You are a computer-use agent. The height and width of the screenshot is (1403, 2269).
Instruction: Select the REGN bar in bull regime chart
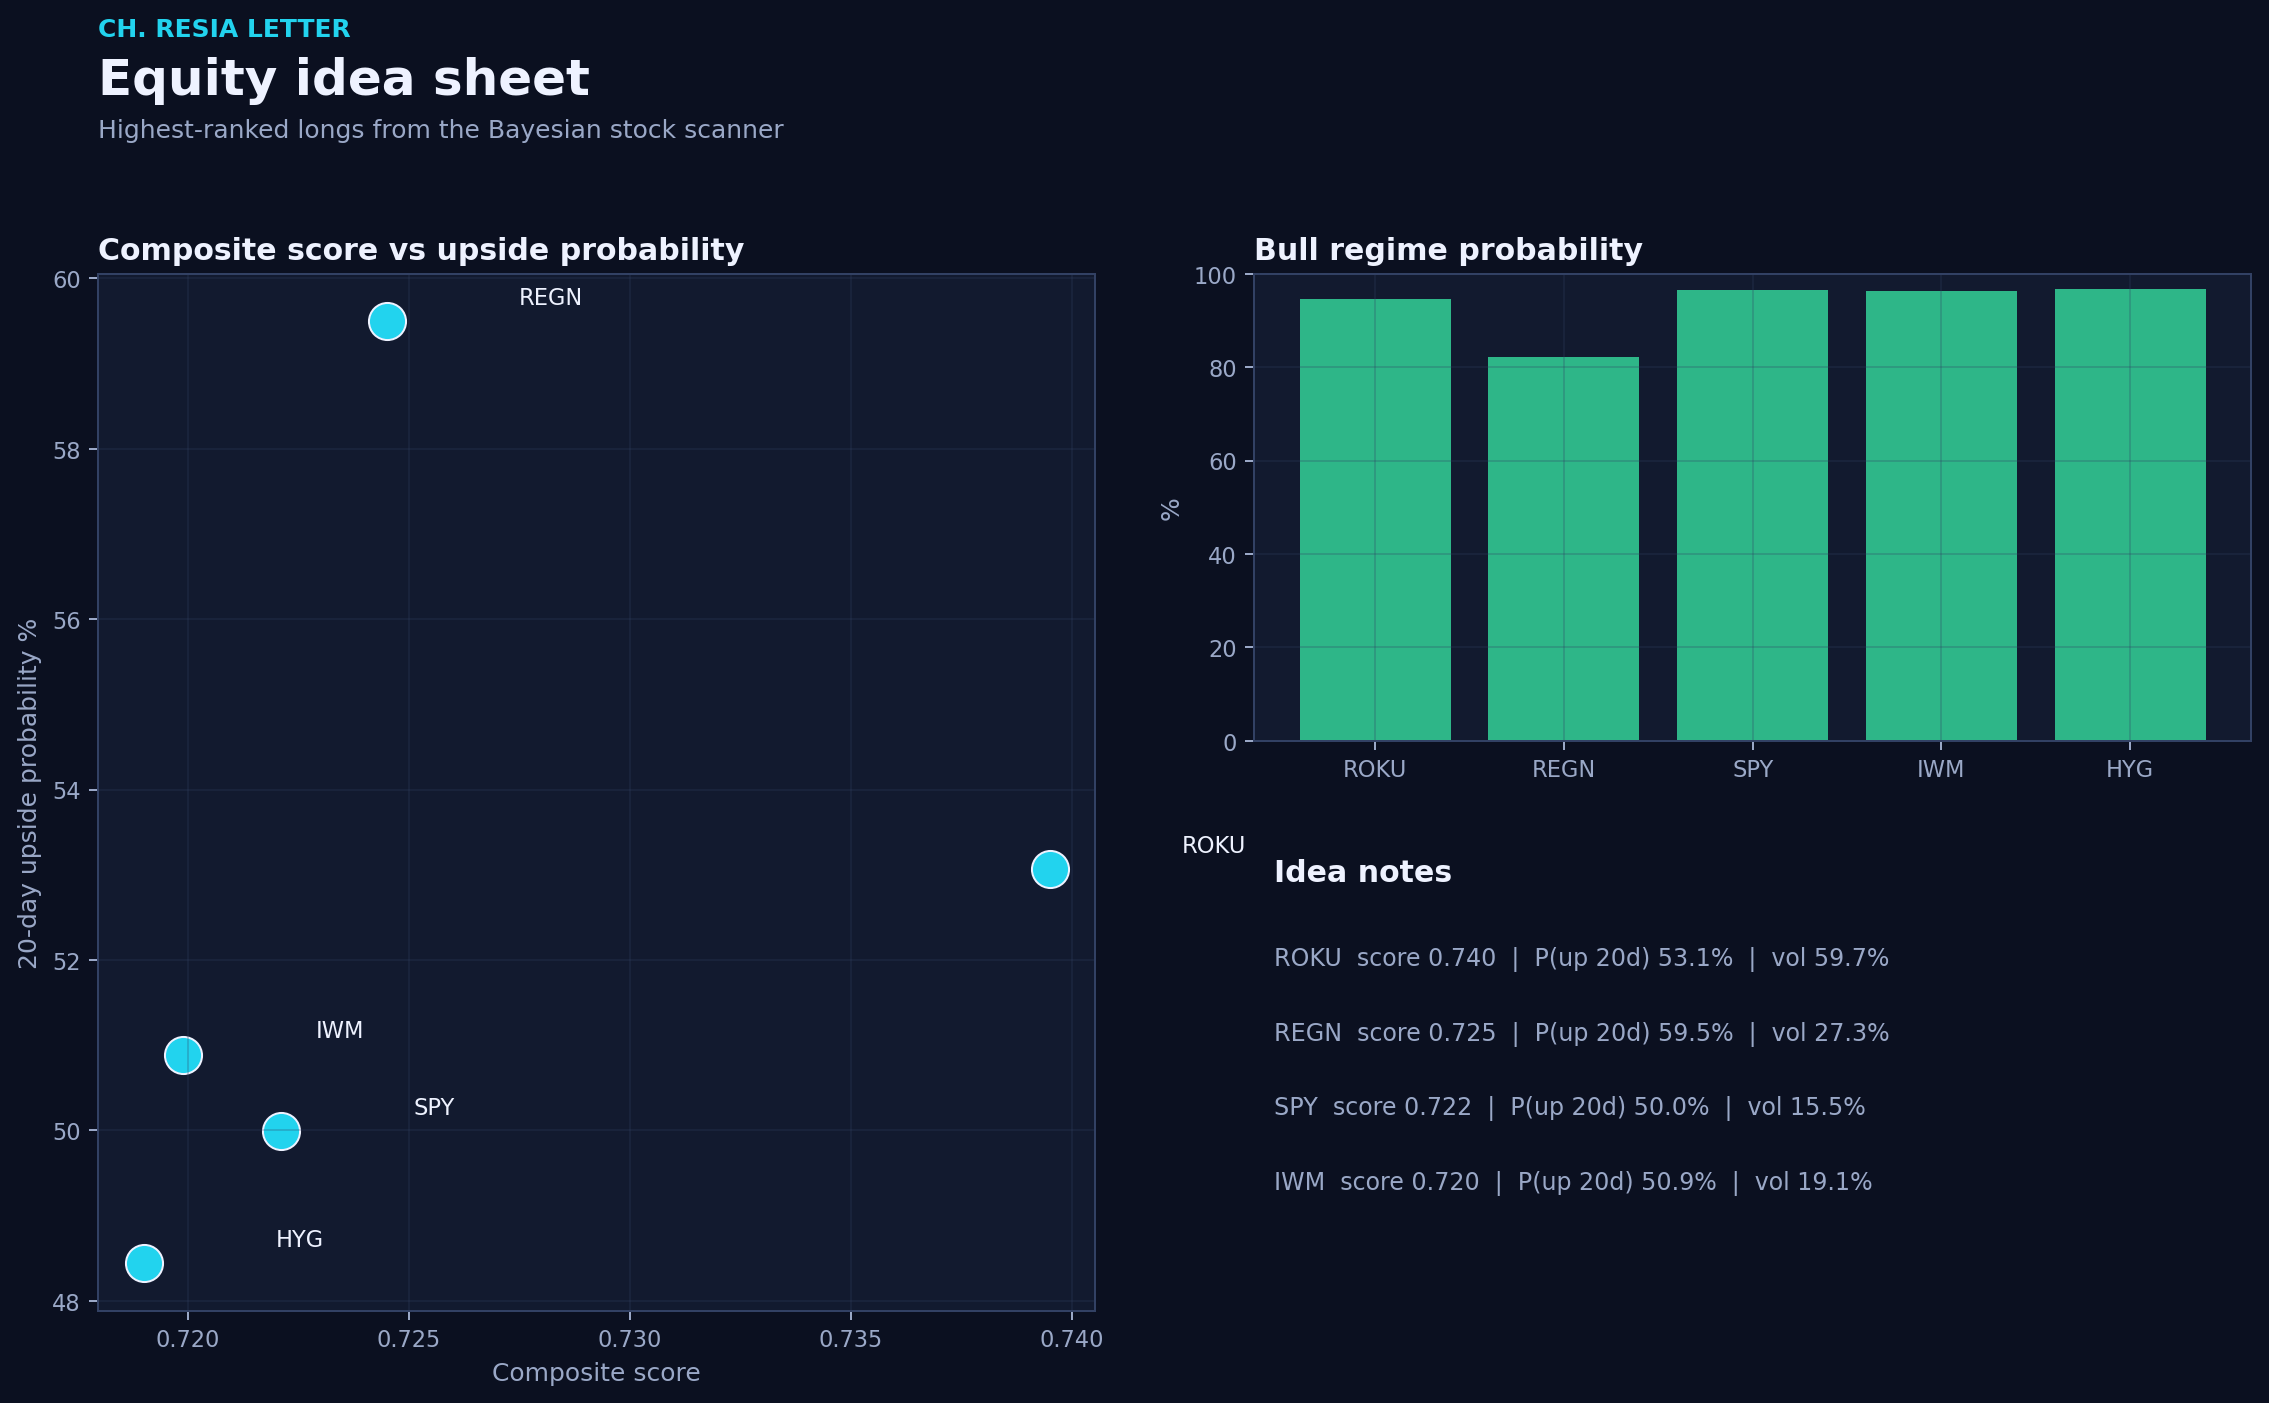1563,549
